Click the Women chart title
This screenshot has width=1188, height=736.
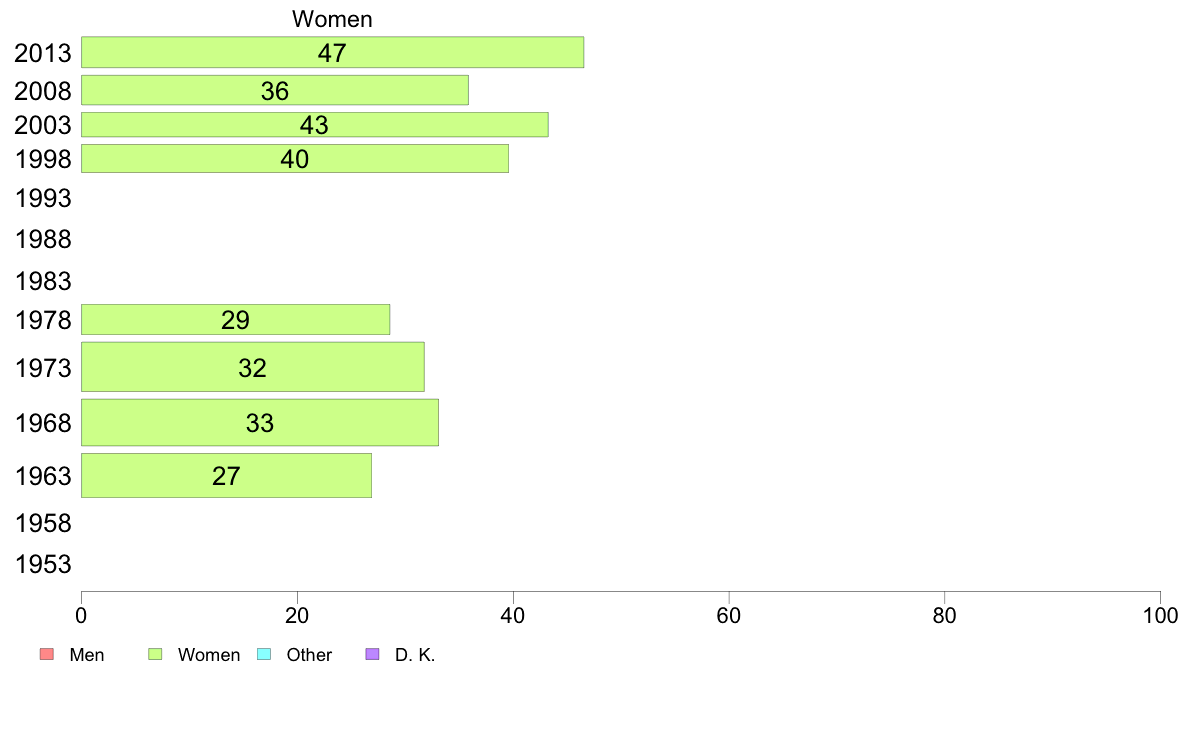(x=333, y=19)
